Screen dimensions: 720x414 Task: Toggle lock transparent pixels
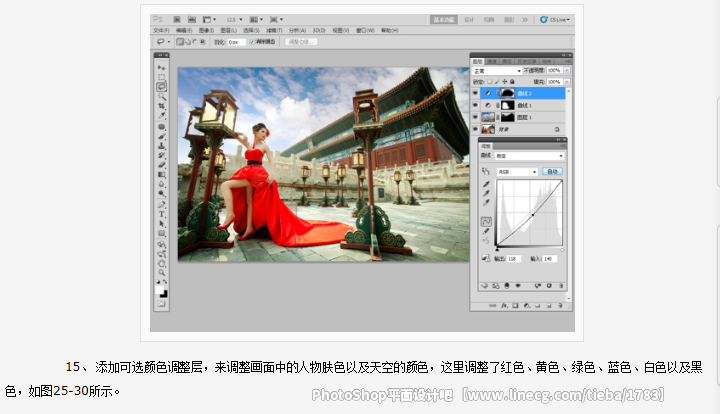click(x=489, y=82)
